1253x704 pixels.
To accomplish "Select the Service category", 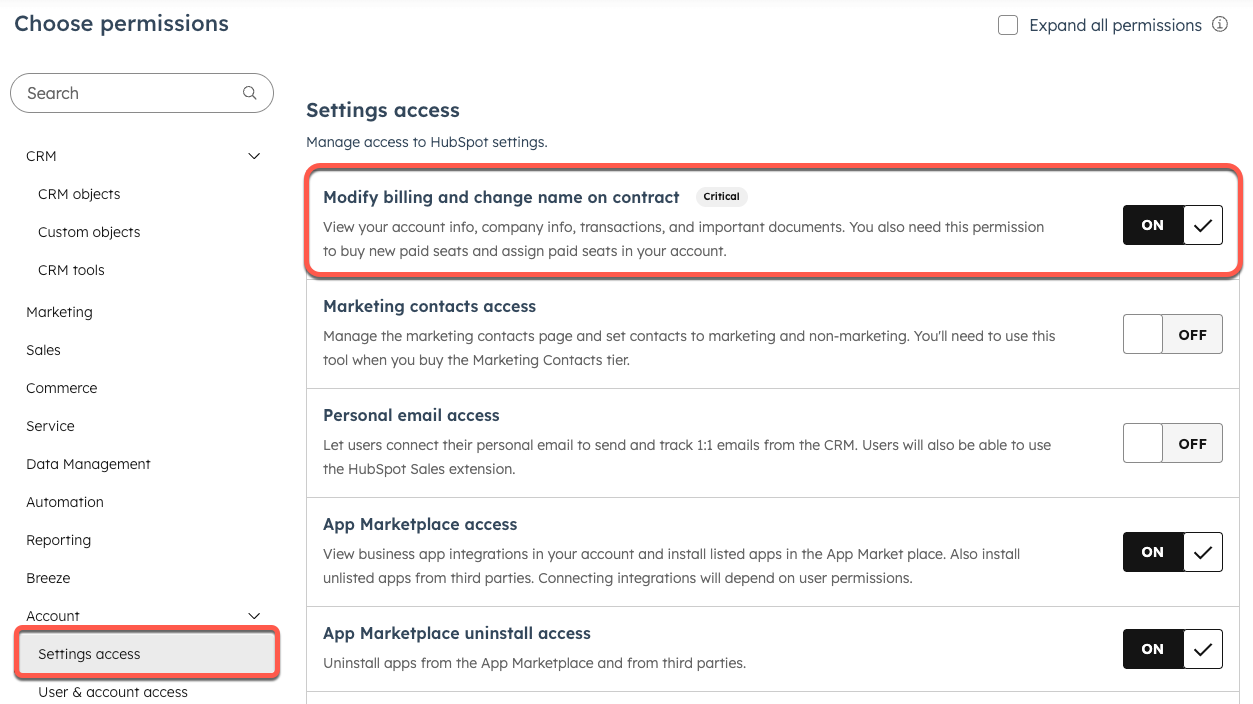I will pyautogui.click(x=50, y=426).
